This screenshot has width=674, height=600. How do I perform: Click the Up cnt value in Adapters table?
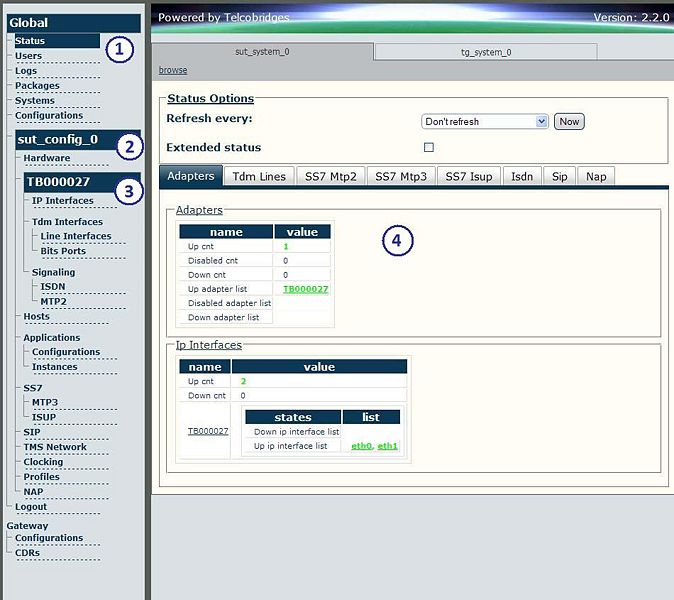point(286,247)
